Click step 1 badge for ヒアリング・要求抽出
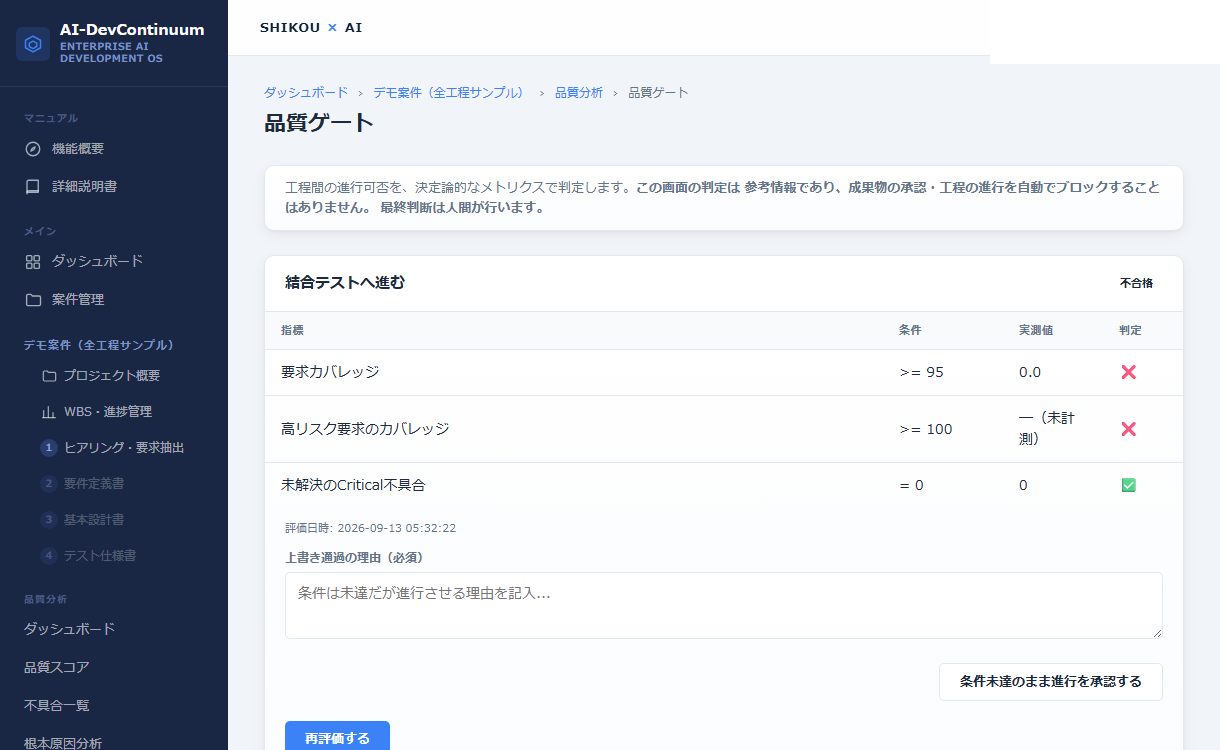Image resolution: width=1220 pixels, height=750 pixels. pos(49,448)
